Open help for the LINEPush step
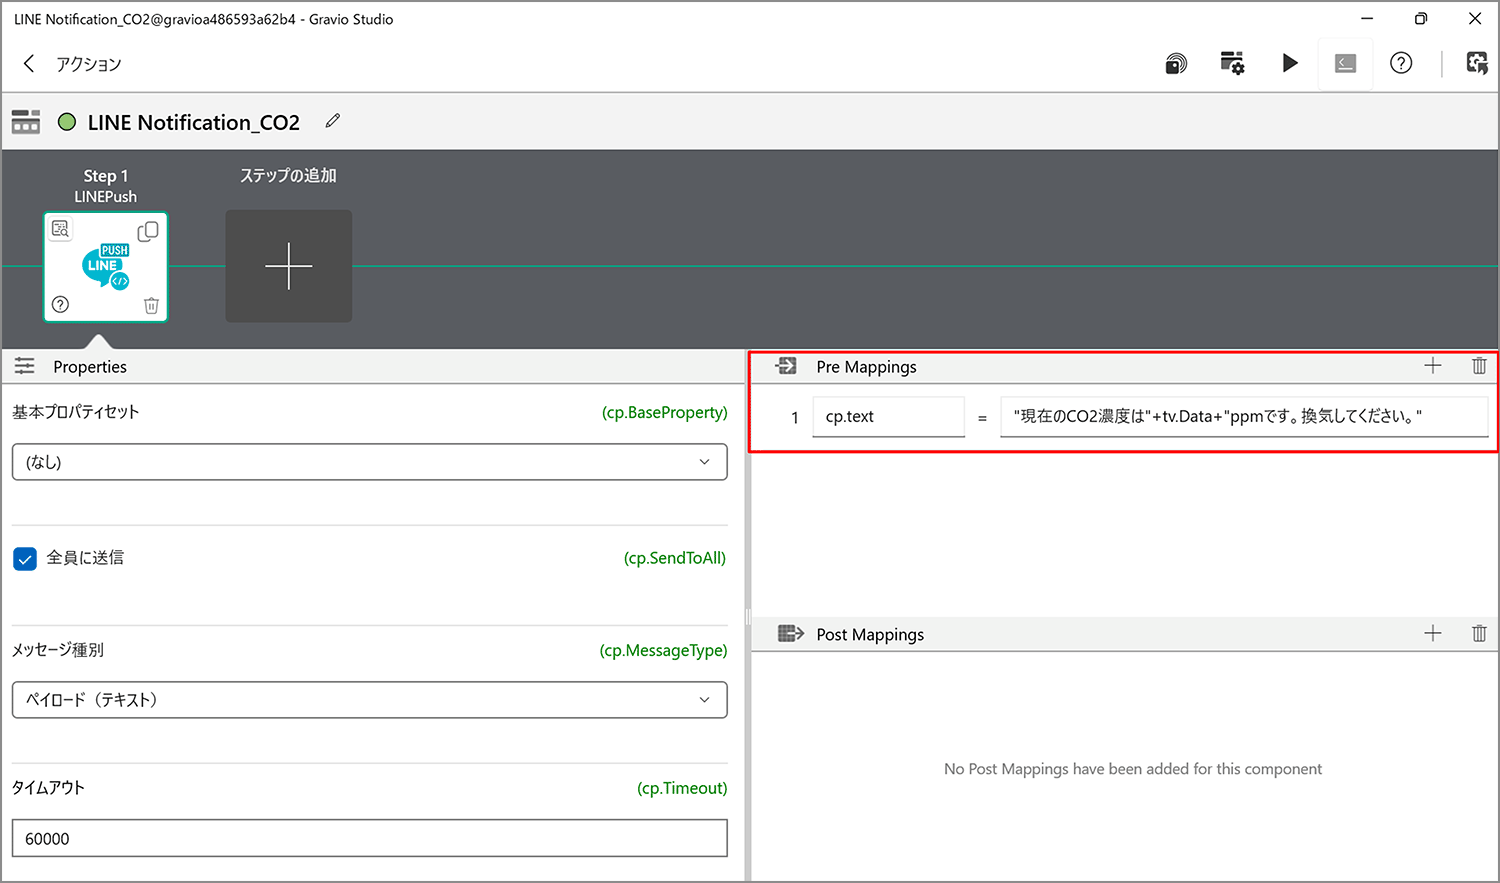Viewport: 1500px width, 883px height. click(x=60, y=304)
